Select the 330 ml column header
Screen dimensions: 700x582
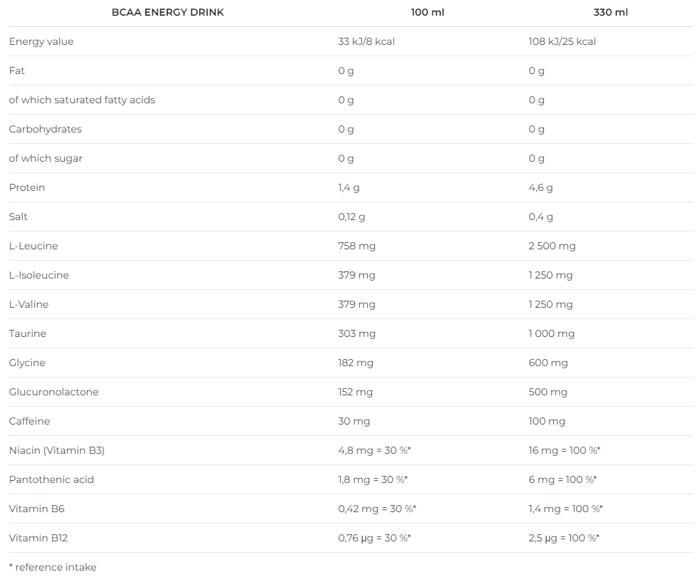[611, 12]
